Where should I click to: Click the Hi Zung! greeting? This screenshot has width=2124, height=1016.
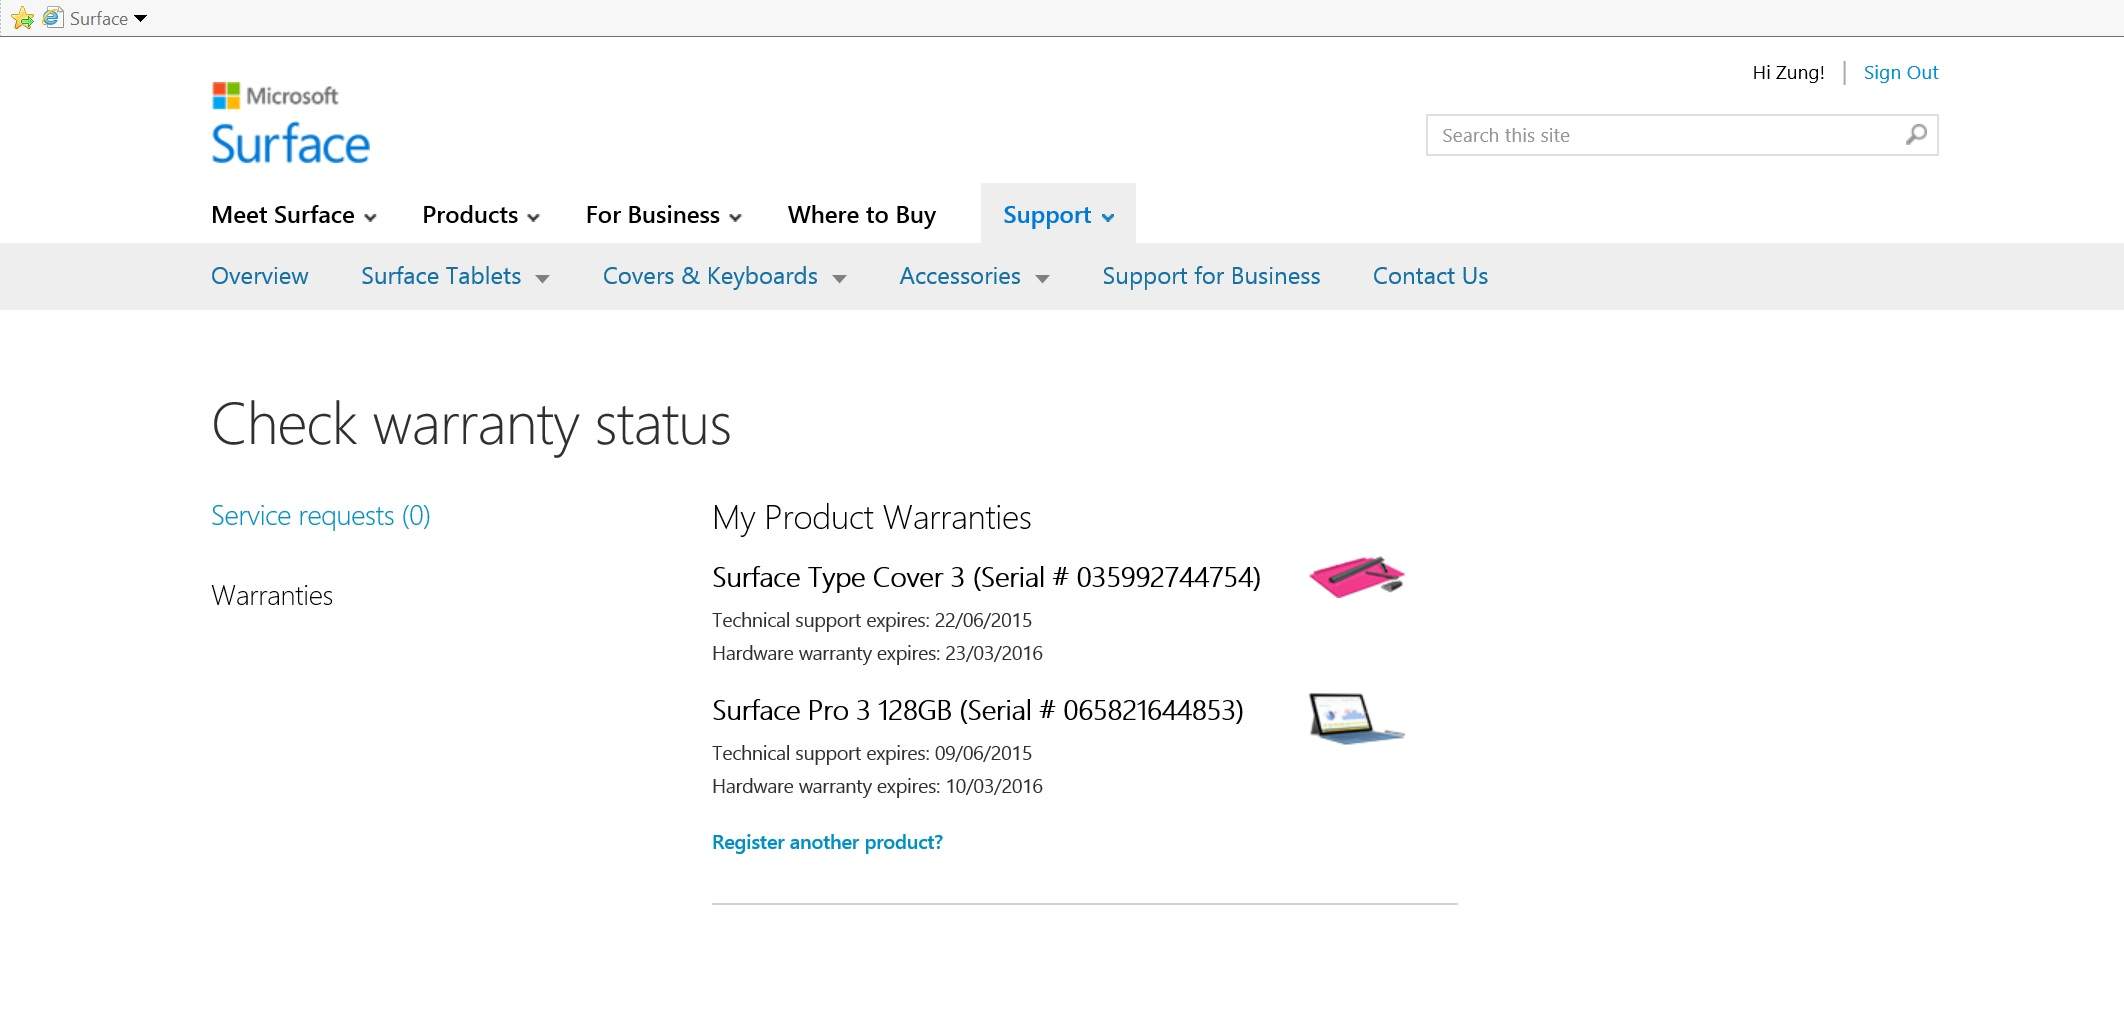(1788, 72)
